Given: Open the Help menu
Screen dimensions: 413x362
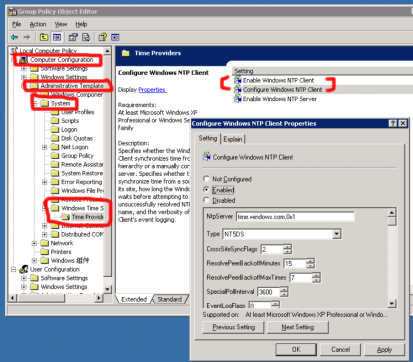Looking at the screenshot, I should 81,24.
